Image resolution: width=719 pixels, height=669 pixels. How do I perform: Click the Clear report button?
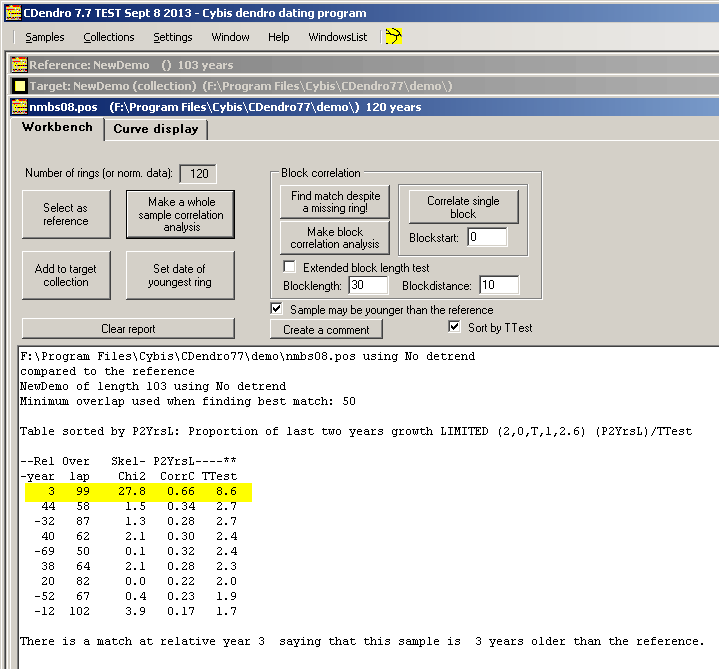[x=128, y=329]
